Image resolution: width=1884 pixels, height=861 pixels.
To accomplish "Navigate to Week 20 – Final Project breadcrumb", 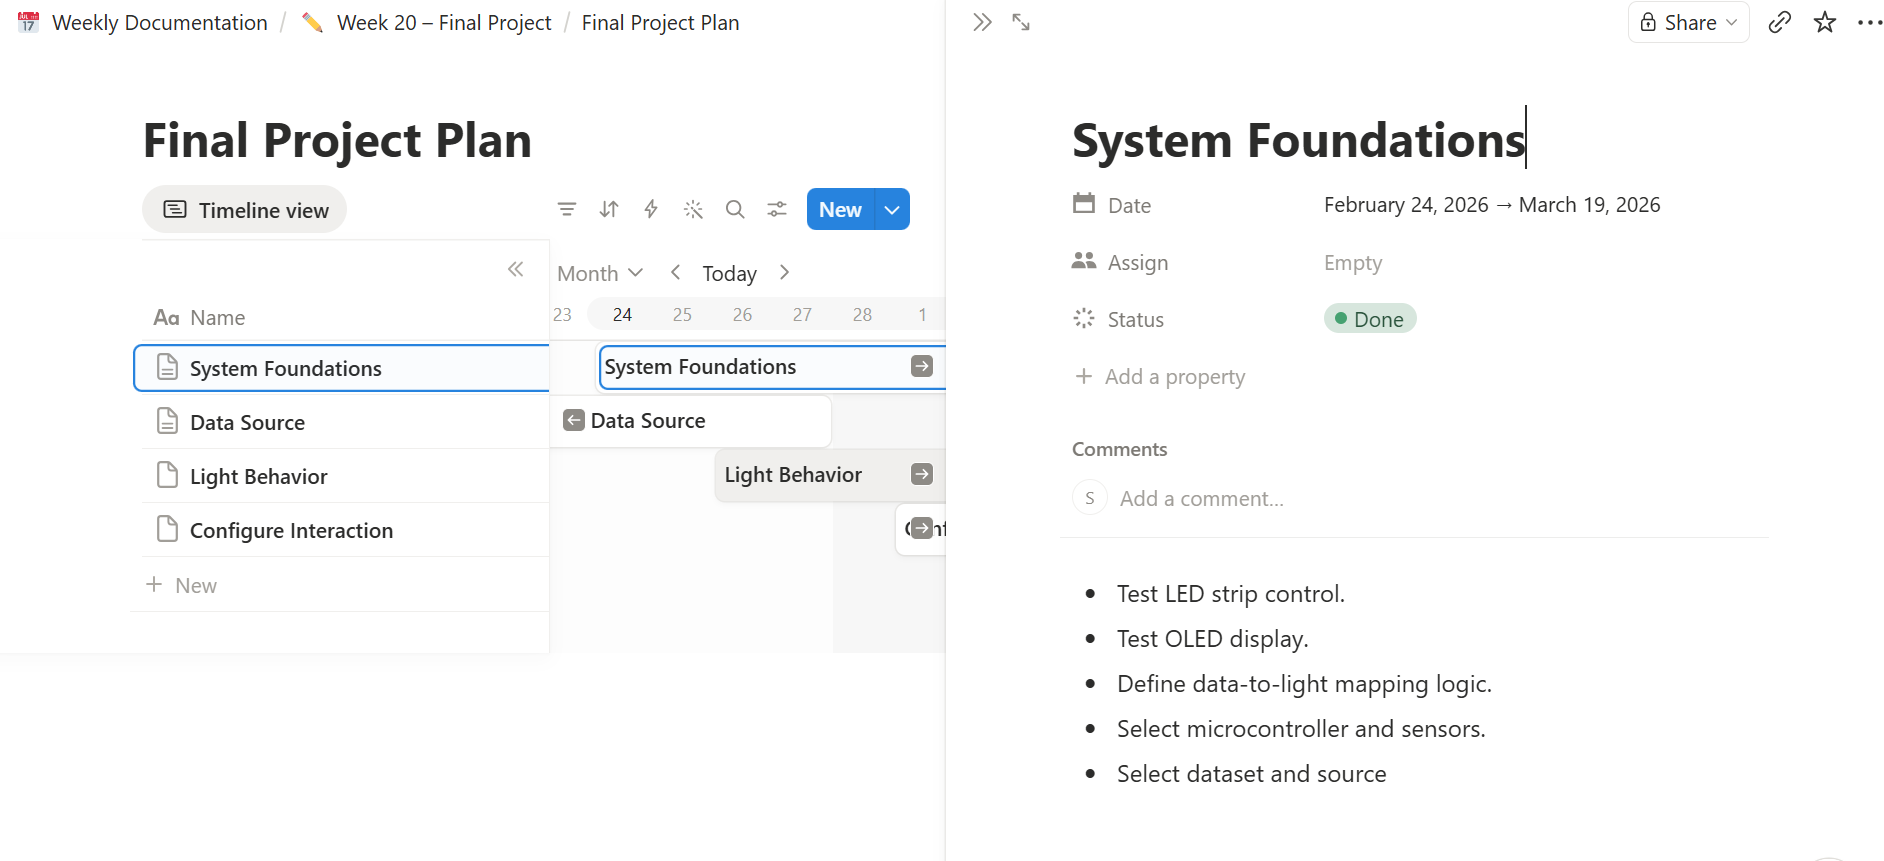I will point(444,22).
